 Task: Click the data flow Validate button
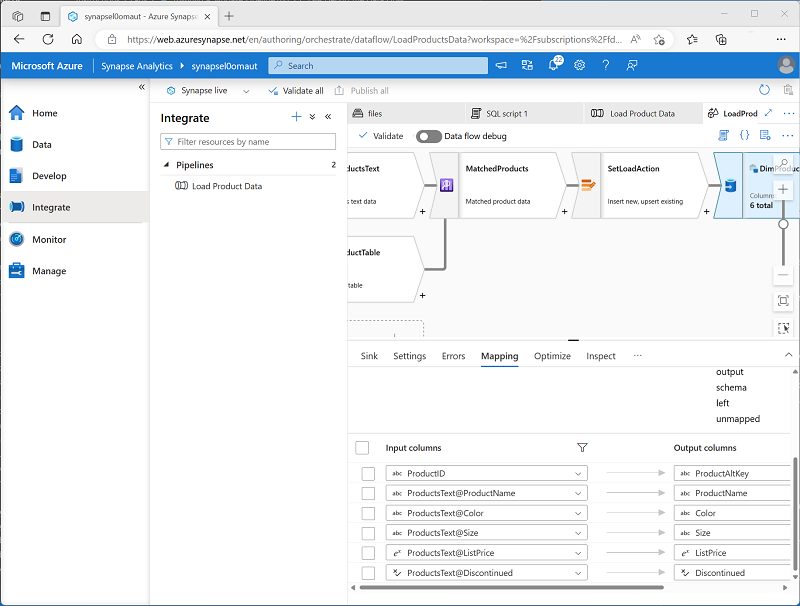coord(381,136)
